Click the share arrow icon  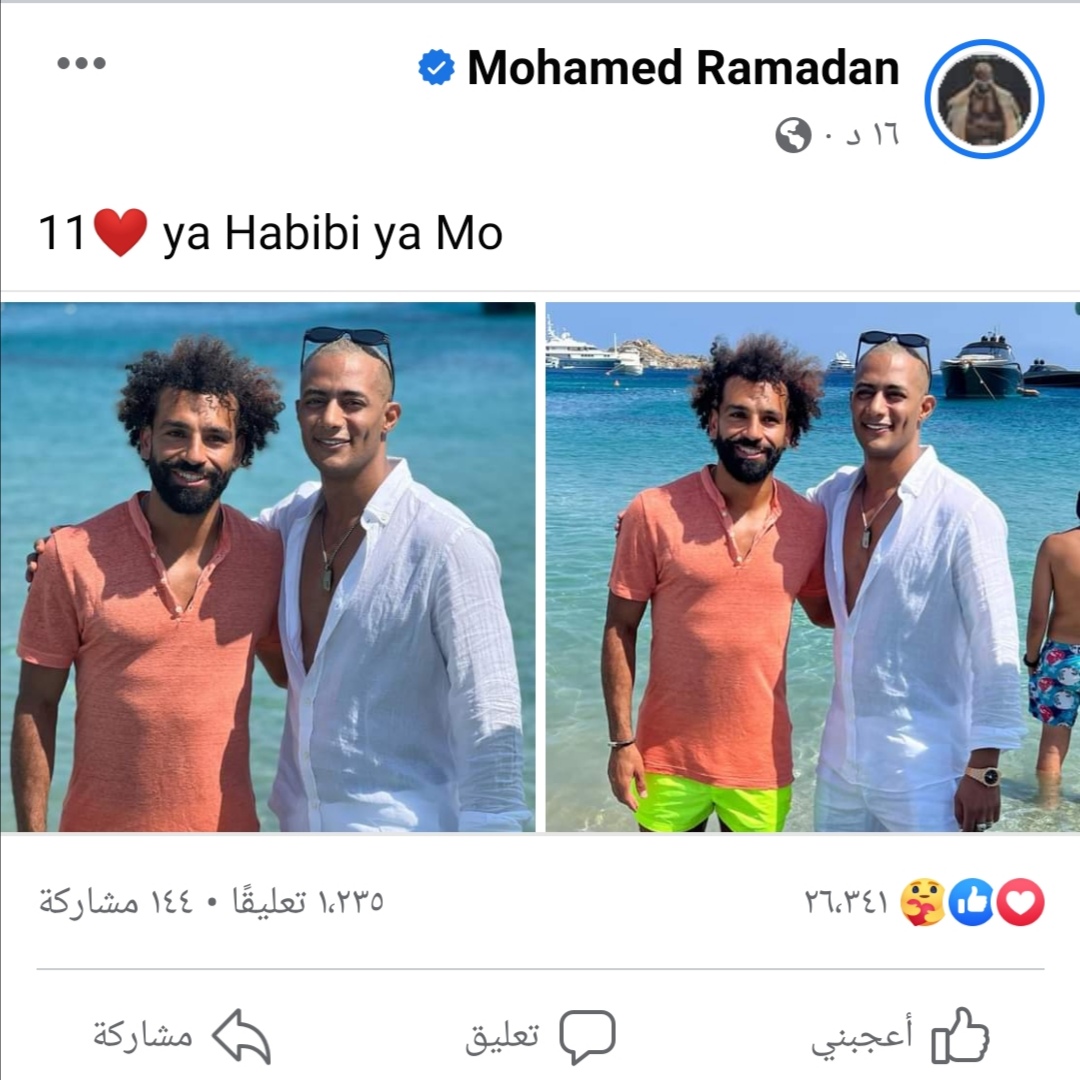coord(241,1036)
